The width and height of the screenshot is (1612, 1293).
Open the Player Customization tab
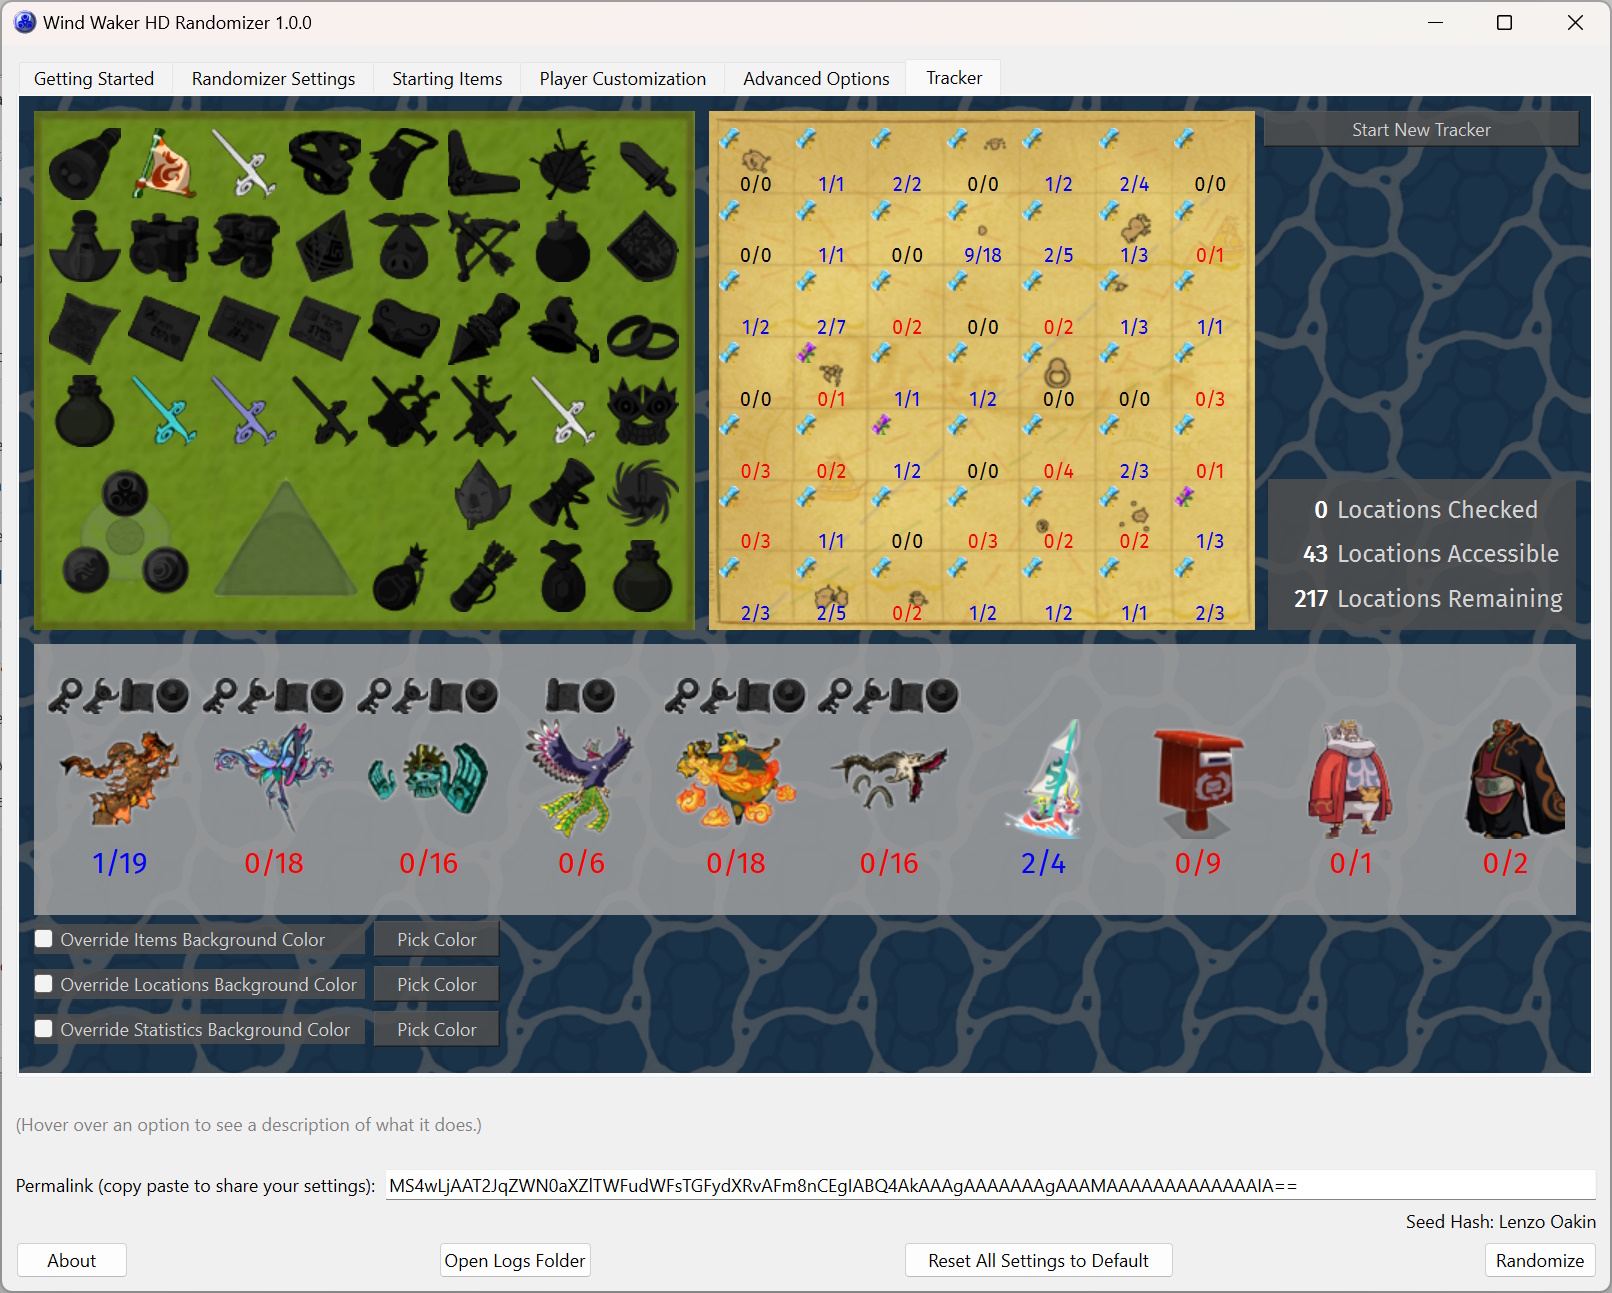(623, 79)
